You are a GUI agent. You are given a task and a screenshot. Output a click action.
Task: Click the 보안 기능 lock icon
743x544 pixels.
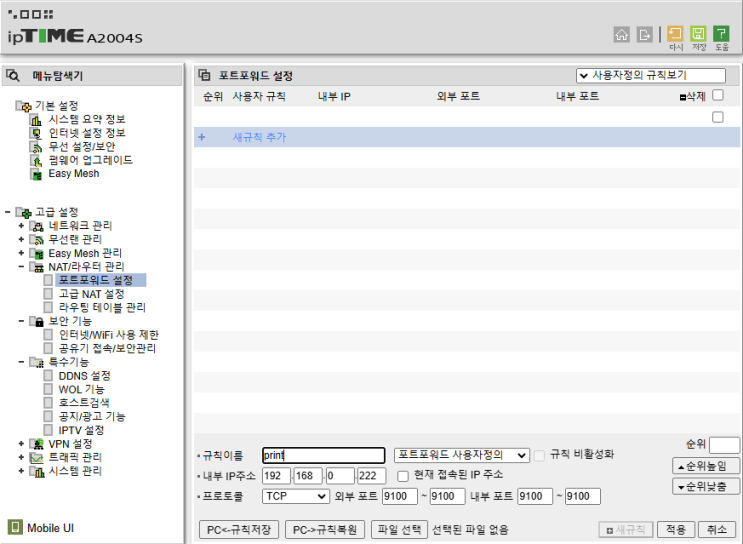pos(36,322)
